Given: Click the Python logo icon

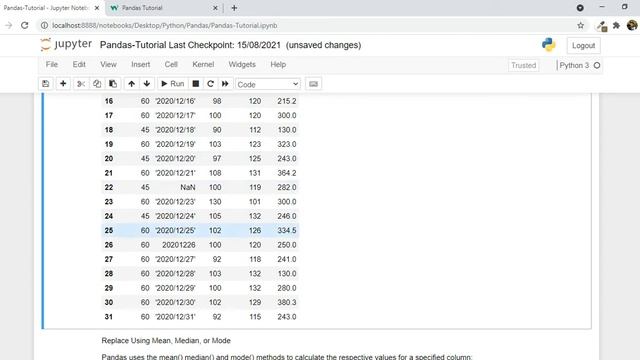Looking at the screenshot, I should tap(549, 45).
